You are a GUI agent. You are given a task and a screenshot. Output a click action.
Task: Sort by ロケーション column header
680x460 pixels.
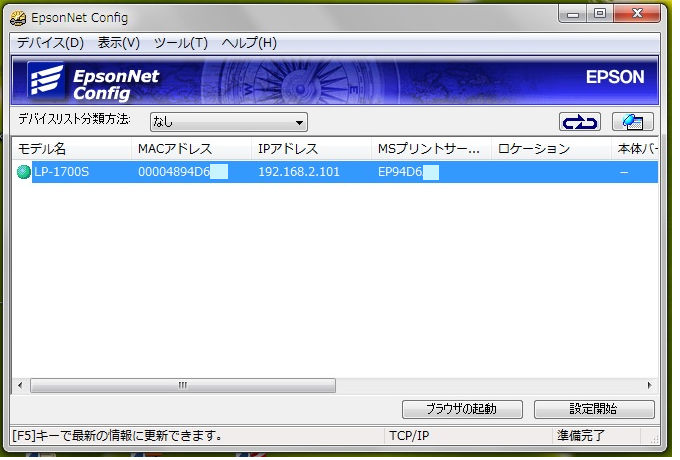(x=551, y=149)
